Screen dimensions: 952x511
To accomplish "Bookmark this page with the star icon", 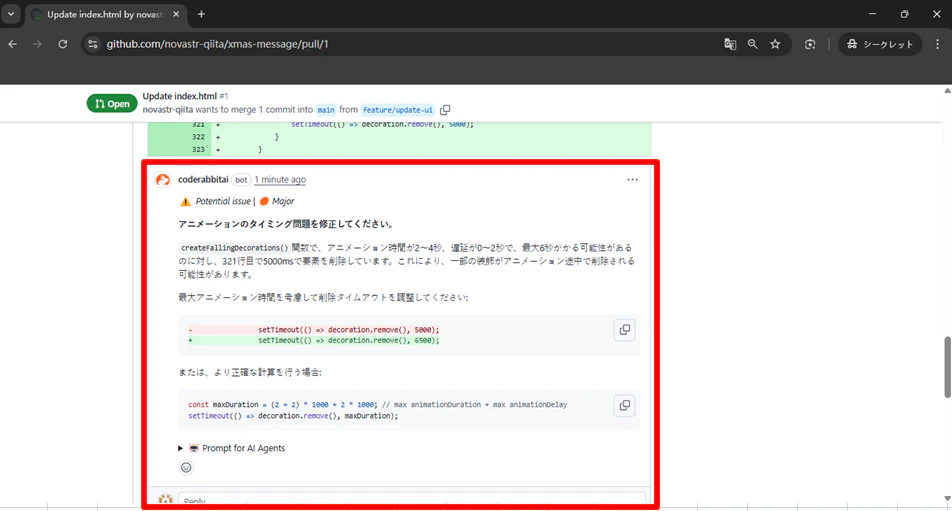I will (x=775, y=44).
